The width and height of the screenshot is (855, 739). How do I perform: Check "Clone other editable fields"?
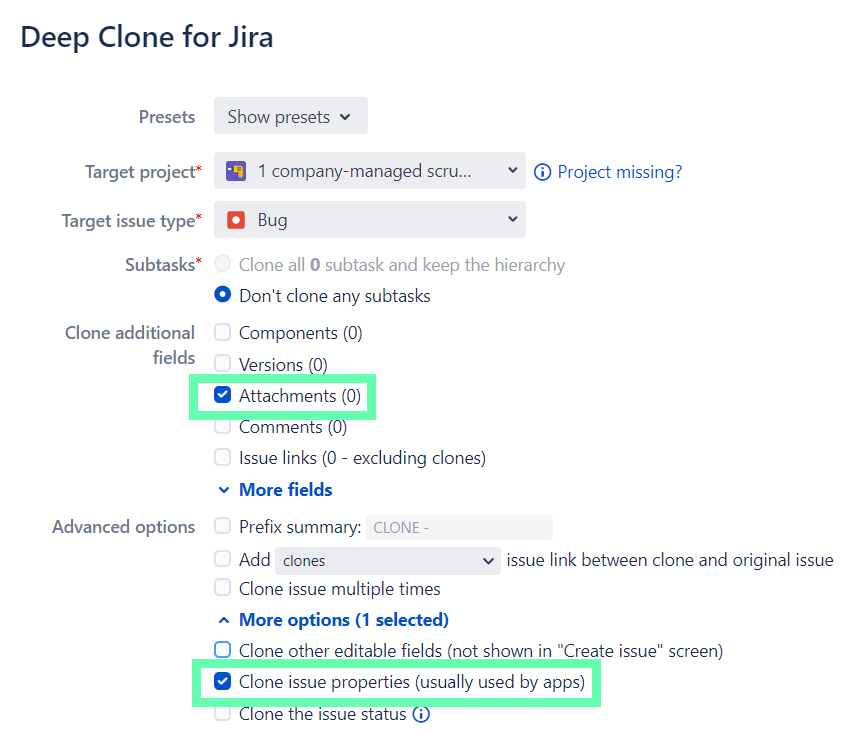pyautogui.click(x=222, y=650)
